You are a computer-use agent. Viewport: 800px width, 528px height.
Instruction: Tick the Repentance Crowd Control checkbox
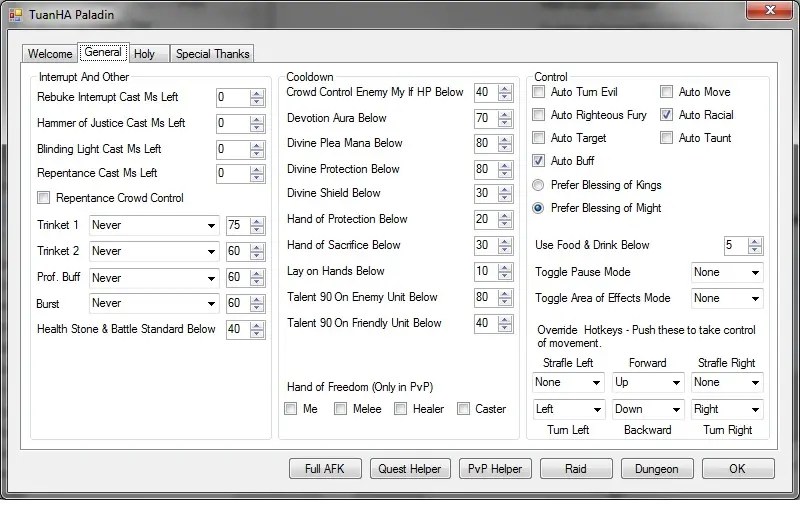[43, 198]
